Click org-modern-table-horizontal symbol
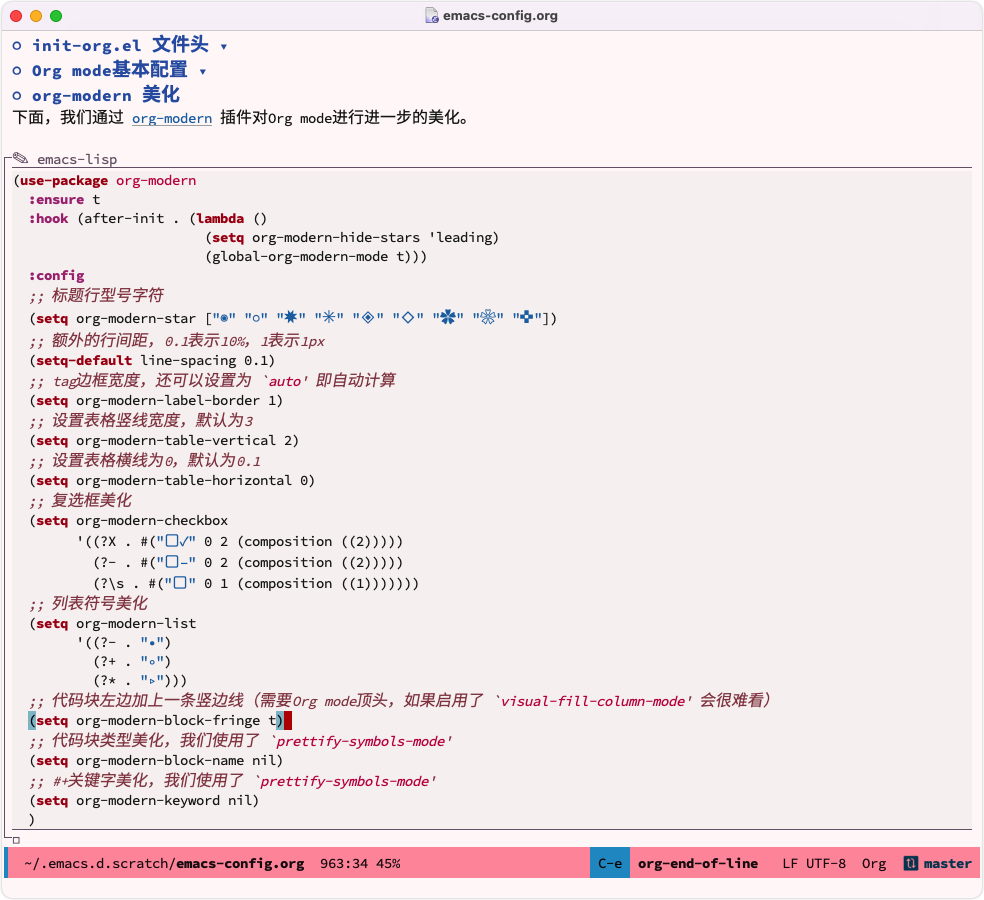Image resolution: width=984 pixels, height=900 pixels. tap(184, 481)
